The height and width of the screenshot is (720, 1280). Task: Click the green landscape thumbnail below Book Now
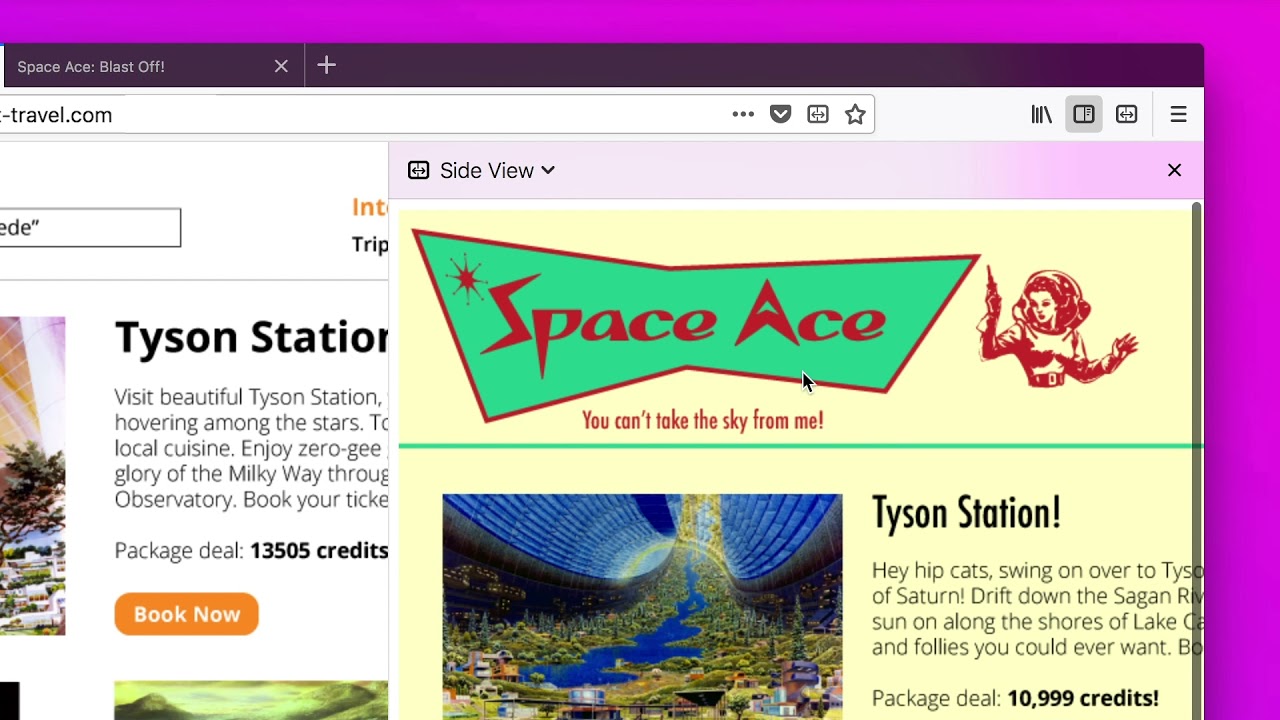pyautogui.click(x=251, y=700)
